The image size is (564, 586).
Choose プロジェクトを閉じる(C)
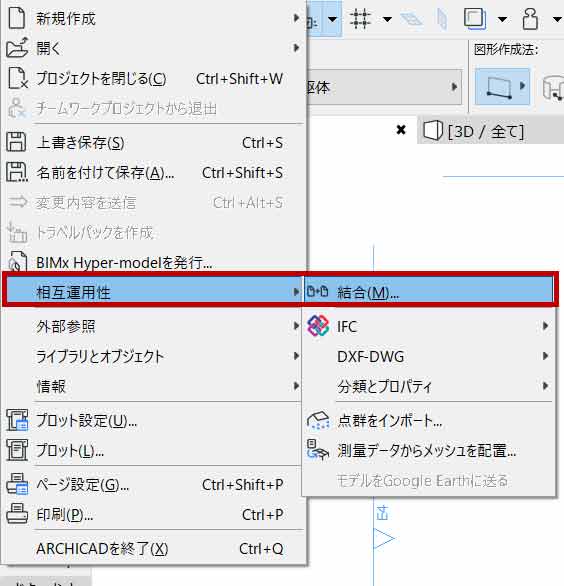click(x=153, y=78)
